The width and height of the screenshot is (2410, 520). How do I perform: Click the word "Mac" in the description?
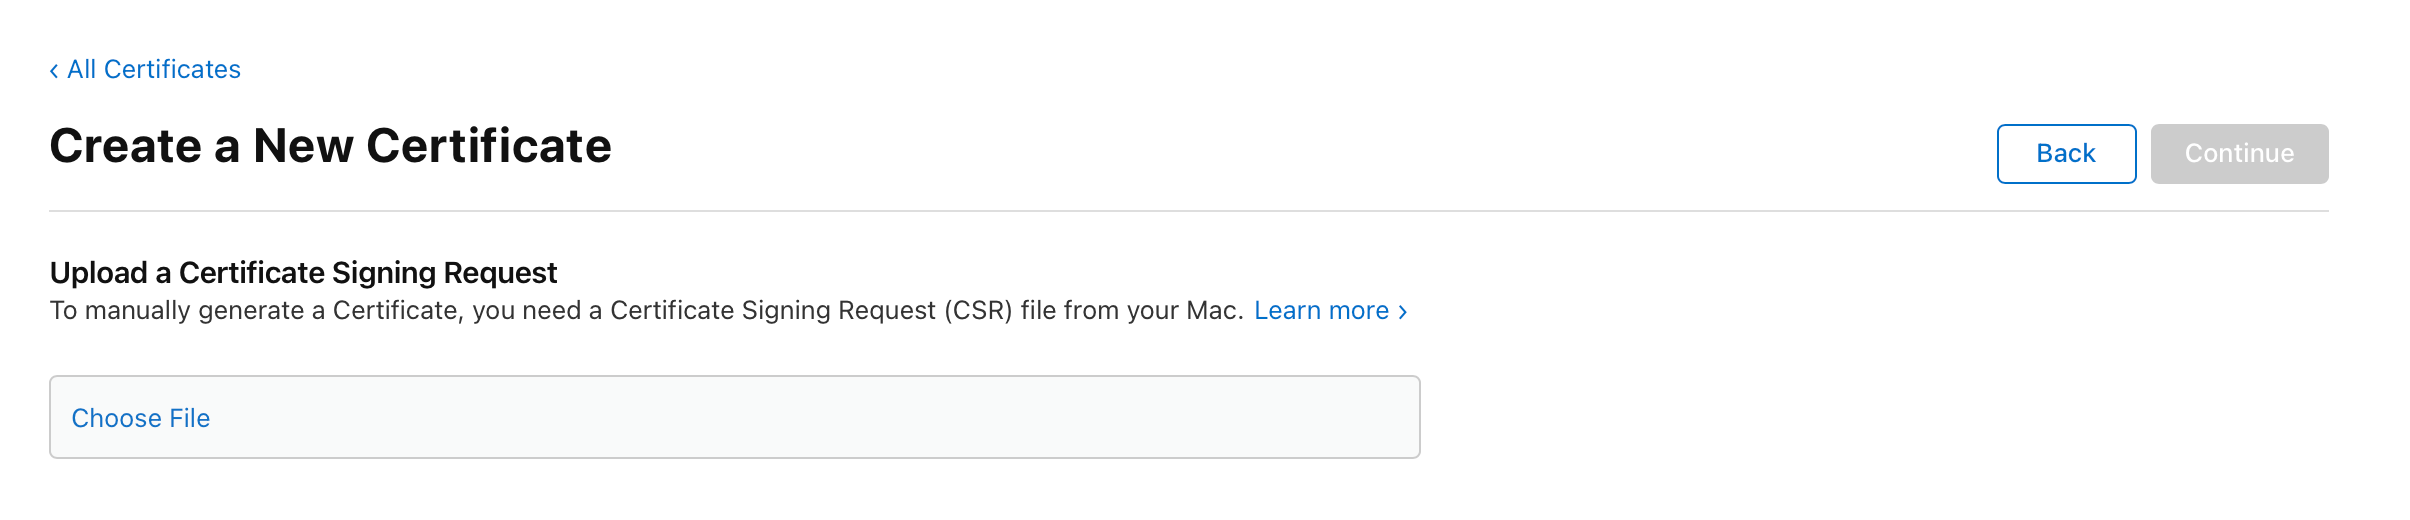(1210, 311)
